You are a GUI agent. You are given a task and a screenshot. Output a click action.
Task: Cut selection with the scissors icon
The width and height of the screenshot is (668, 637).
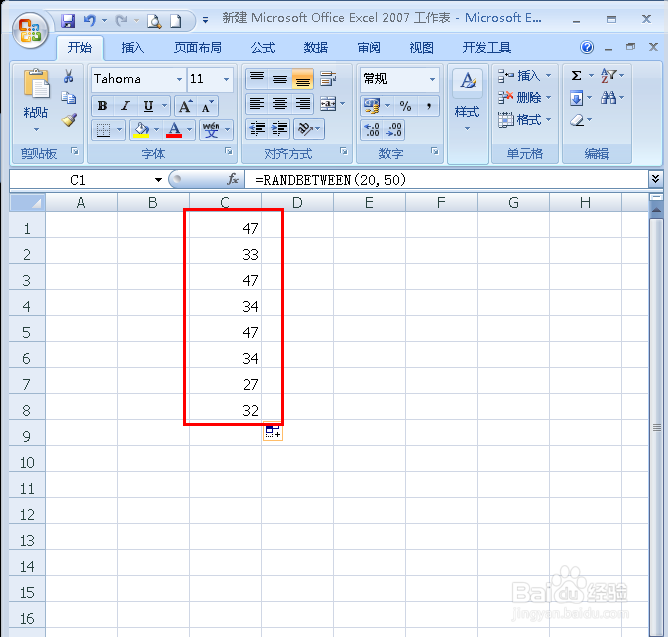click(x=68, y=77)
